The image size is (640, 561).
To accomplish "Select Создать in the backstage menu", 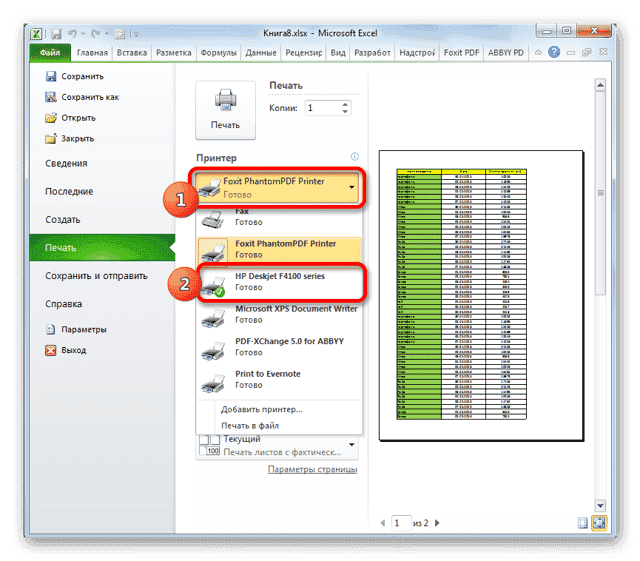I will pyautogui.click(x=62, y=220).
